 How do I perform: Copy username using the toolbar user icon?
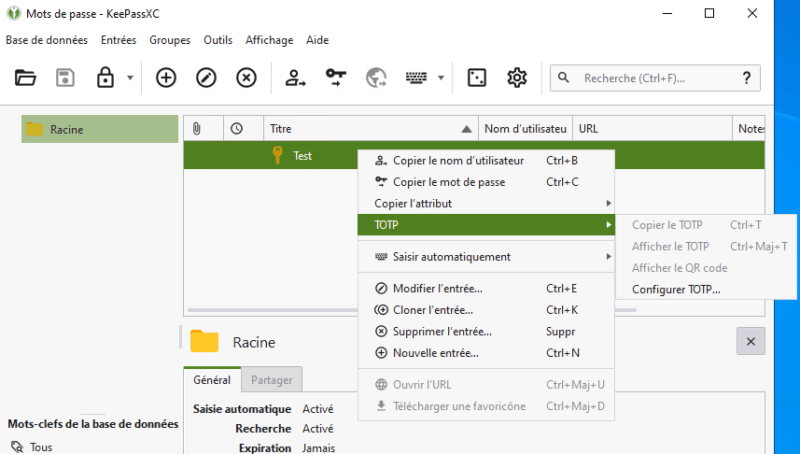click(295, 78)
